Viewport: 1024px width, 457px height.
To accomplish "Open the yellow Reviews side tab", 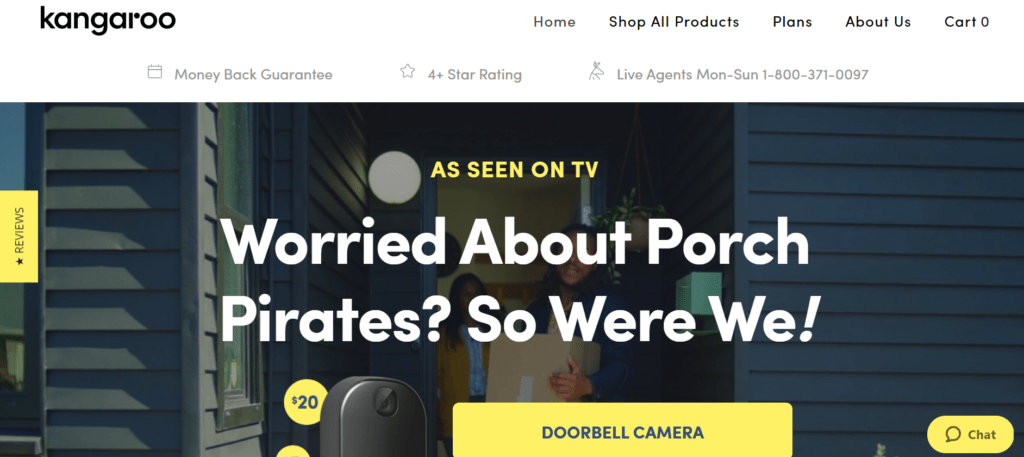I will pyautogui.click(x=19, y=236).
